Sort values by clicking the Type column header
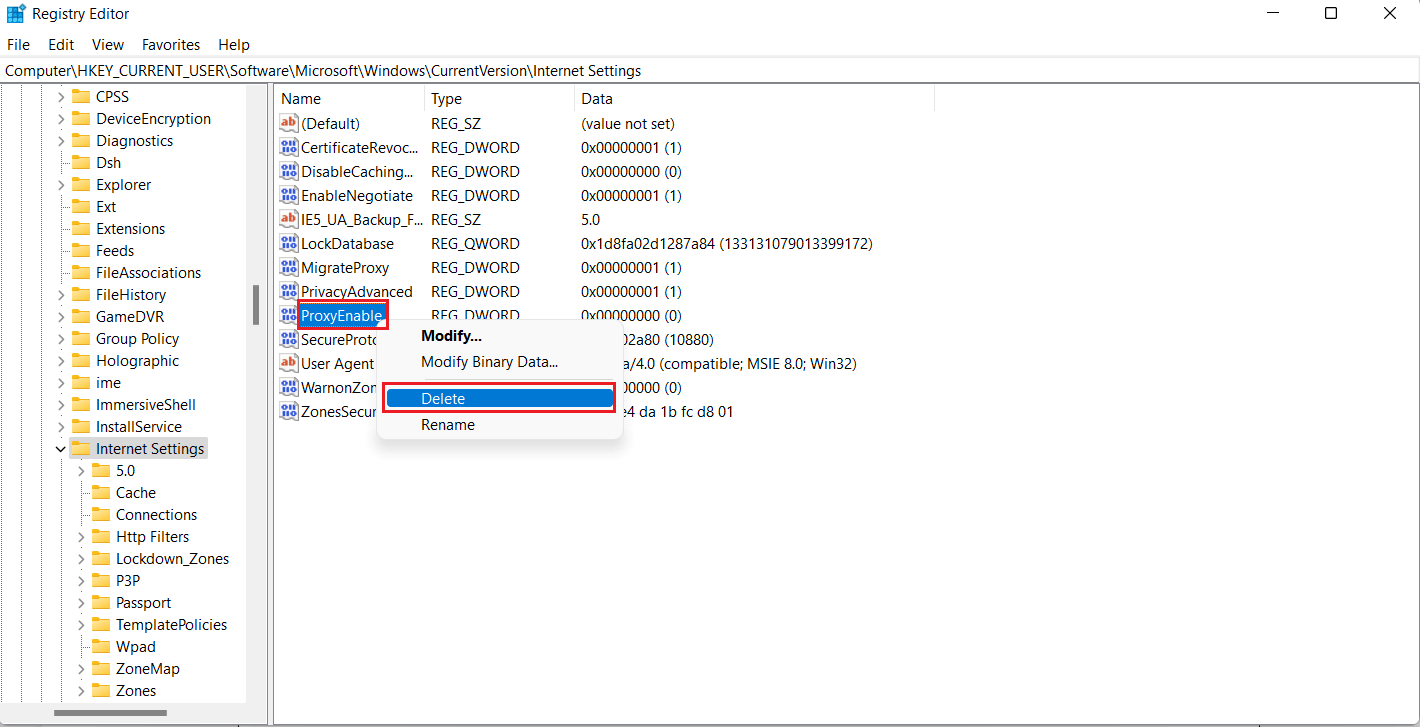1420x727 pixels. pos(446,98)
